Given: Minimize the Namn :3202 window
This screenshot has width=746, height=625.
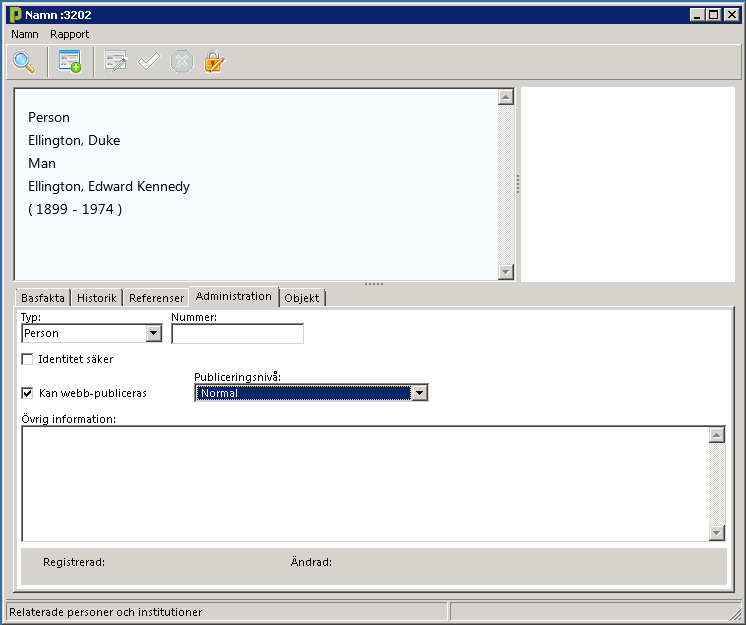Looking at the screenshot, I should pyautogui.click(x=697, y=15).
